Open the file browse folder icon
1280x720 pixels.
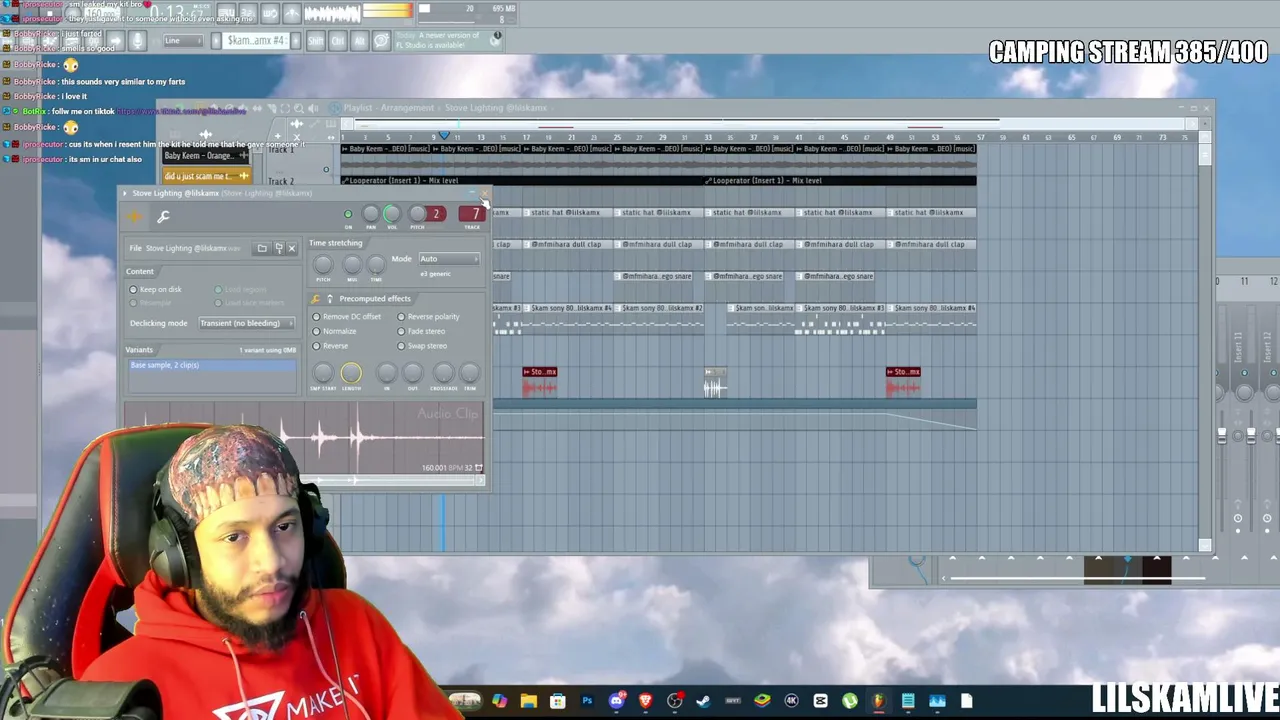(x=262, y=248)
